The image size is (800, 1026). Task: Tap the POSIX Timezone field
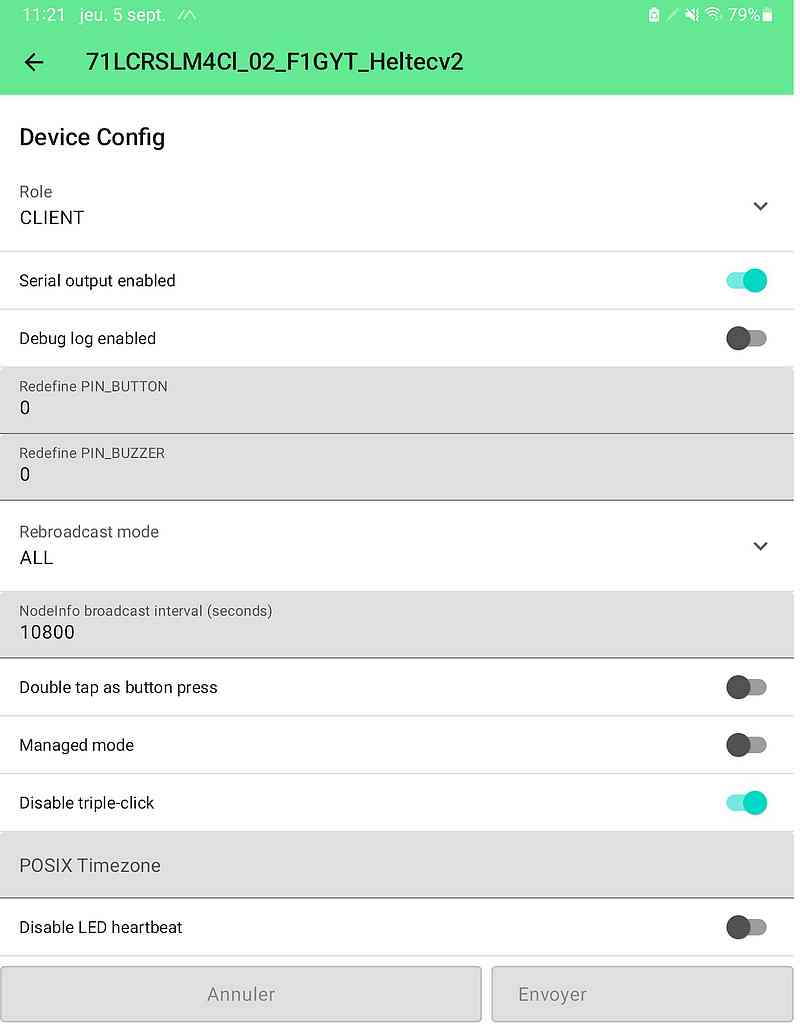pyautogui.click(x=396, y=865)
